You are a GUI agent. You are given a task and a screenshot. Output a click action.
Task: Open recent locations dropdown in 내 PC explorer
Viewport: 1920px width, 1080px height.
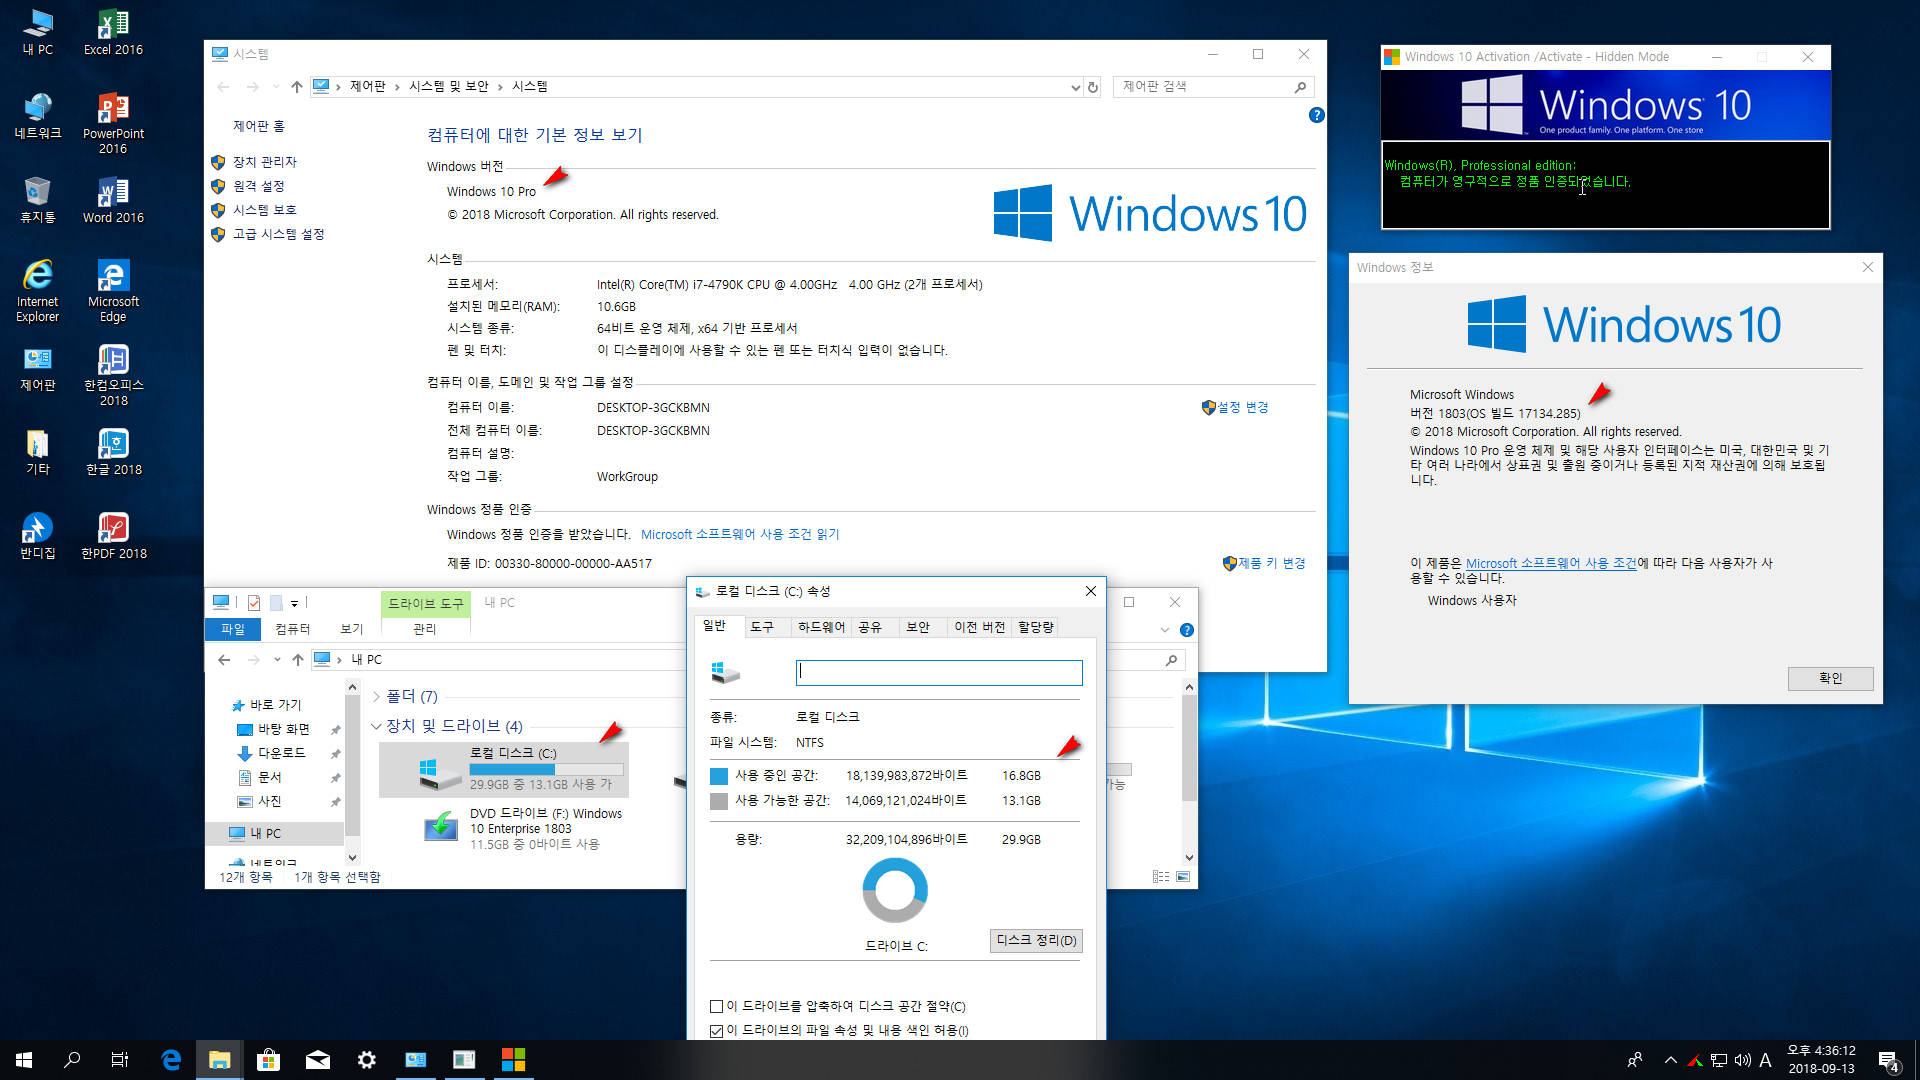click(x=277, y=660)
